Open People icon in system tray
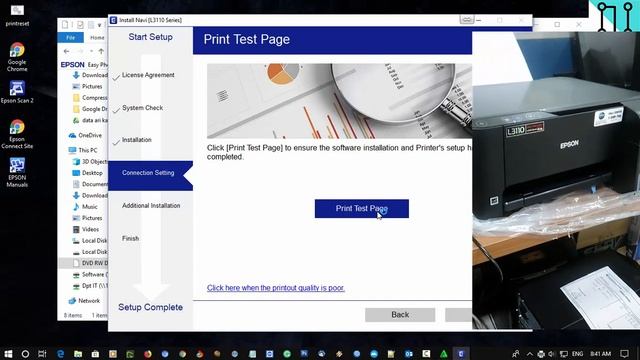The image size is (640, 360). [x=516, y=354]
